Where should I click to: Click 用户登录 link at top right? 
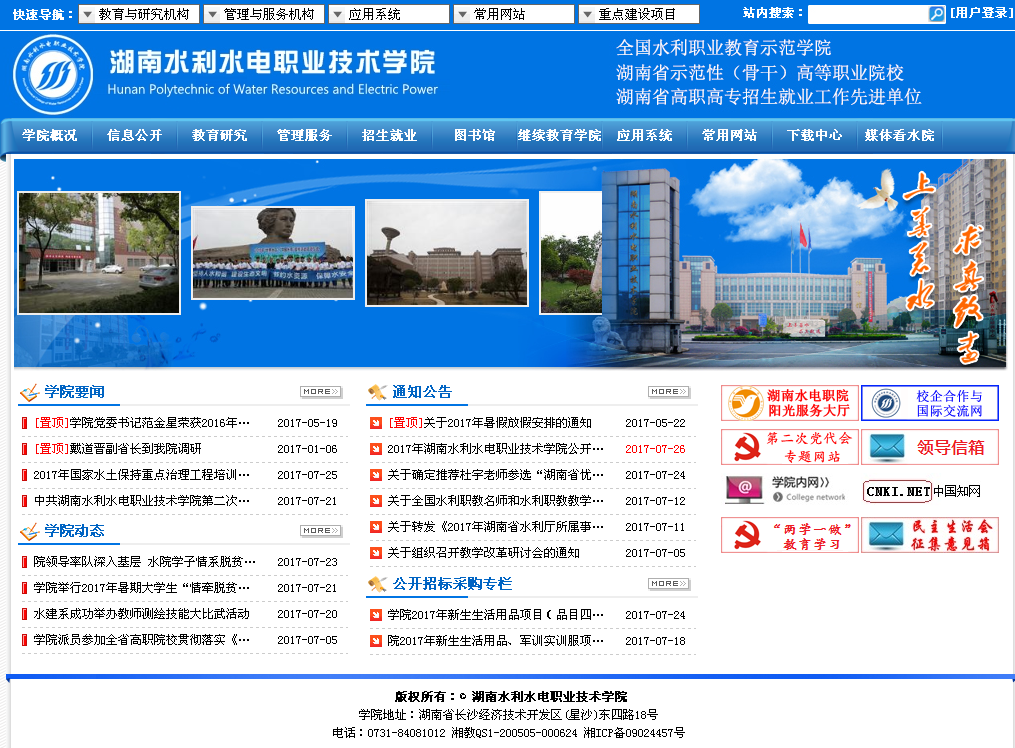coord(980,13)
